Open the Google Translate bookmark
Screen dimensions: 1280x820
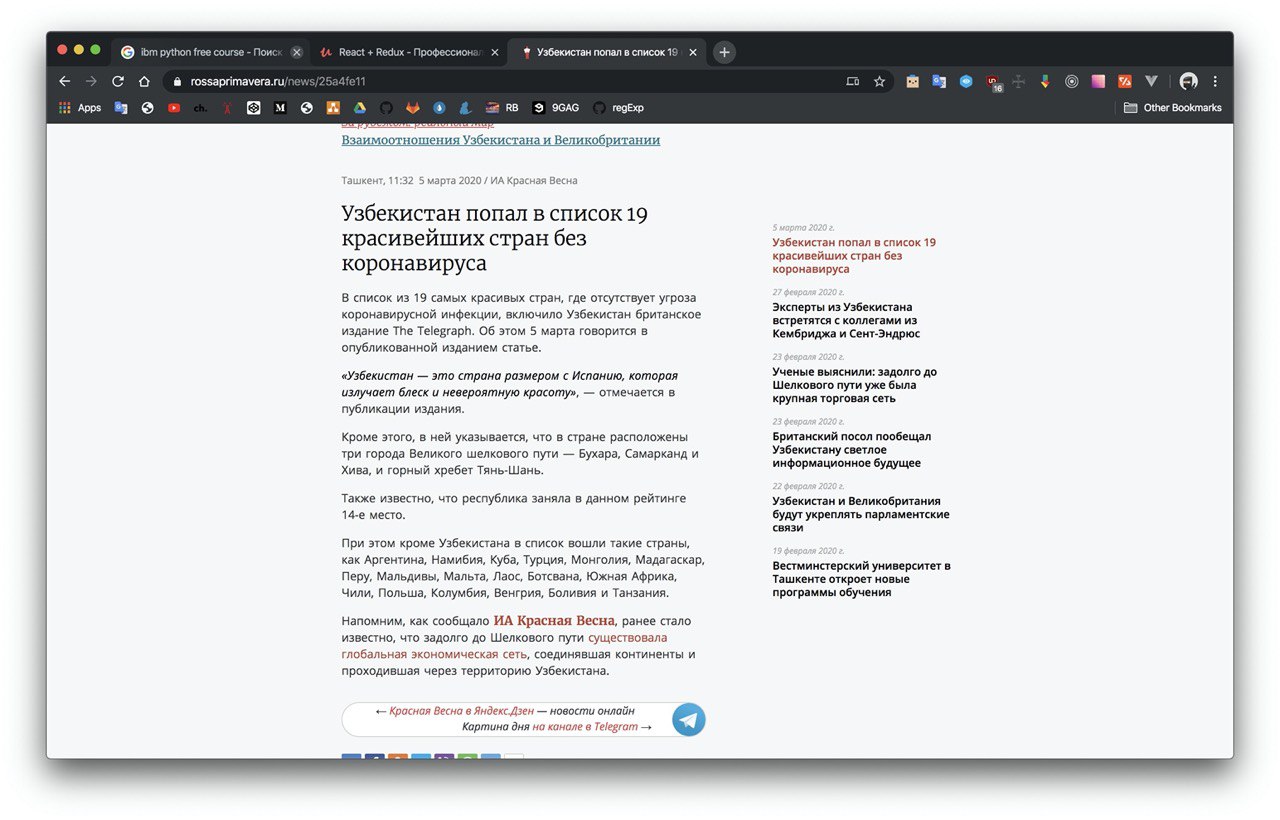121,108
